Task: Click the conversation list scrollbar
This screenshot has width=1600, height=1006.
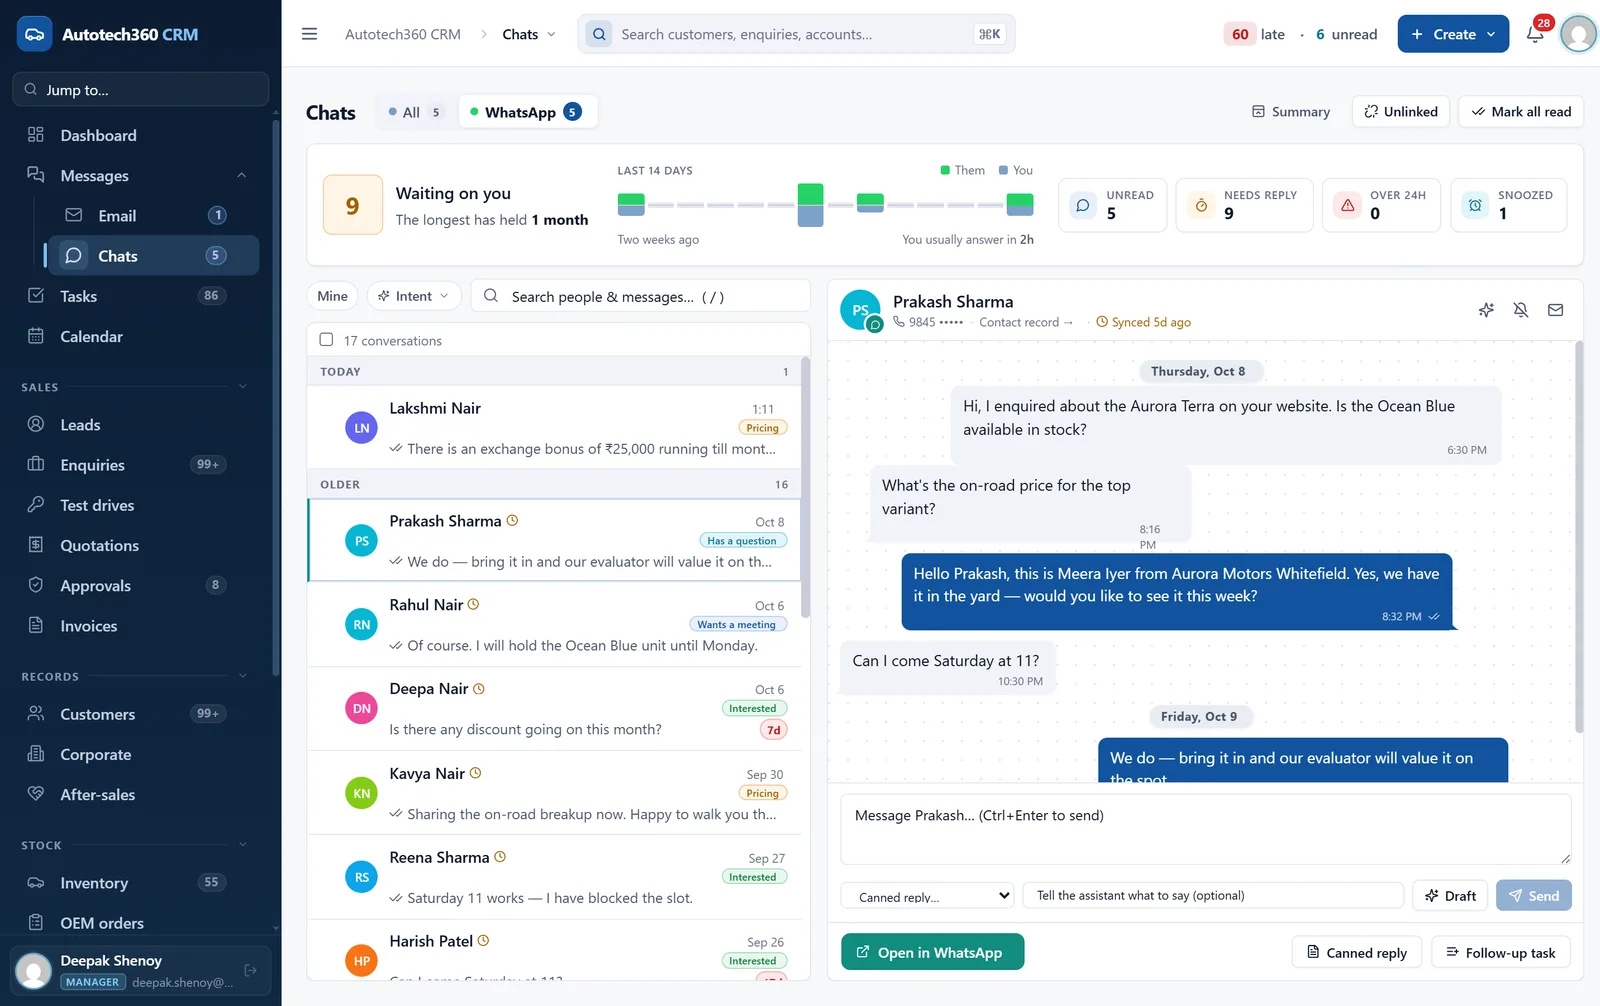Action: (806, 490)
